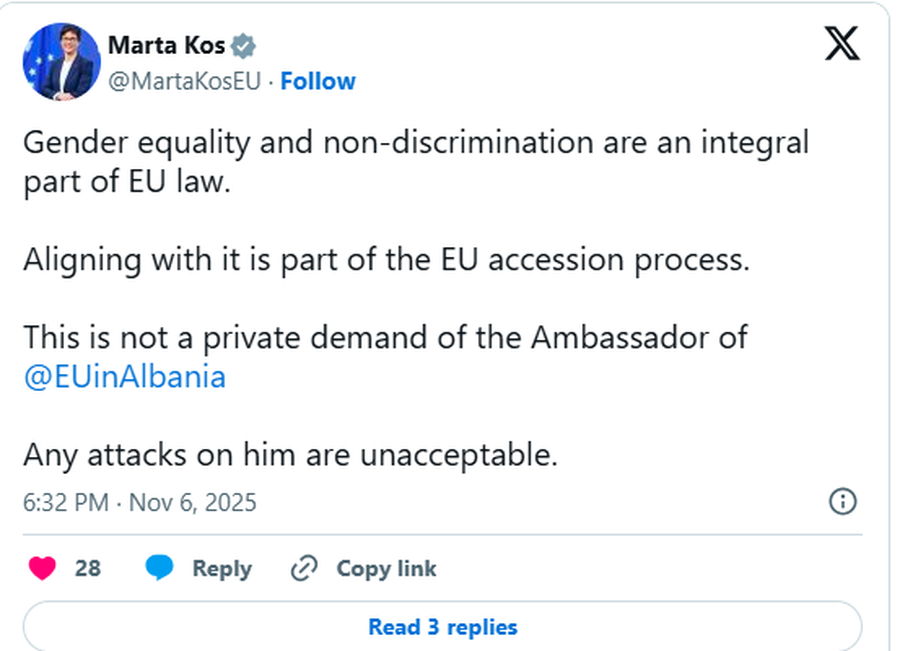View Marta Kos's profile picture
Image resolution: width=900 pixels, height=651 pixels.
[61, 61]
